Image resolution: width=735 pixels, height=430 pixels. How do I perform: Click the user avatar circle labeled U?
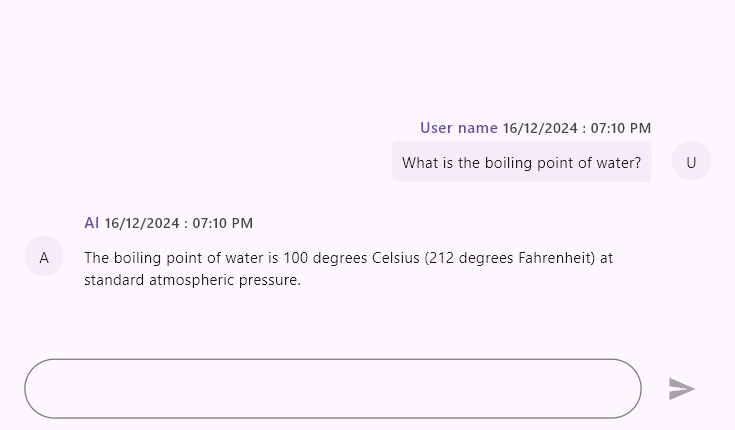pyautogui.click(x=691, y=162)
